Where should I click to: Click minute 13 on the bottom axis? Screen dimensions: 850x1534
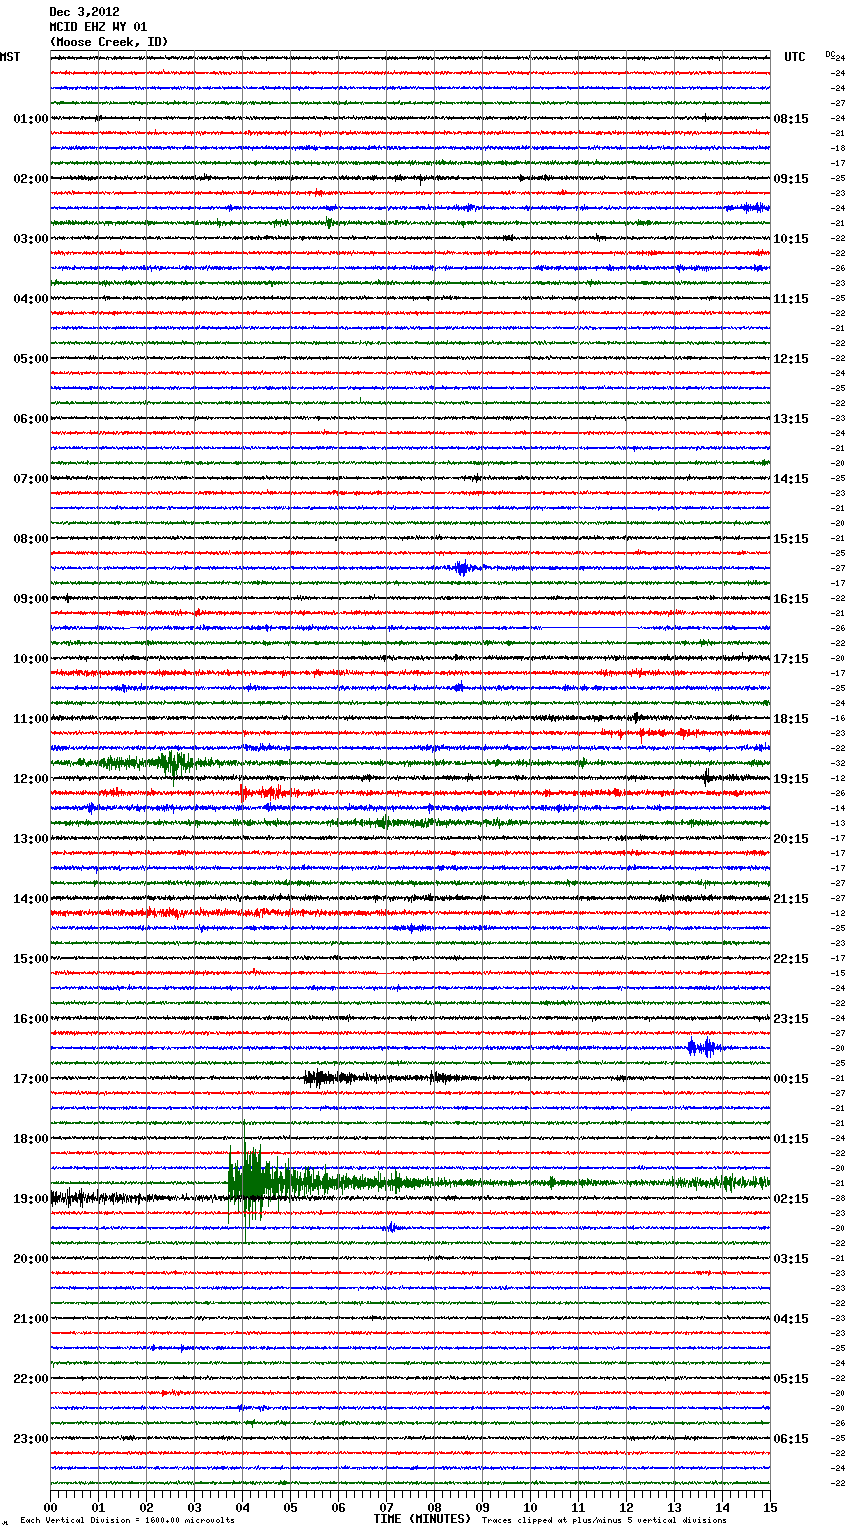674,1507
